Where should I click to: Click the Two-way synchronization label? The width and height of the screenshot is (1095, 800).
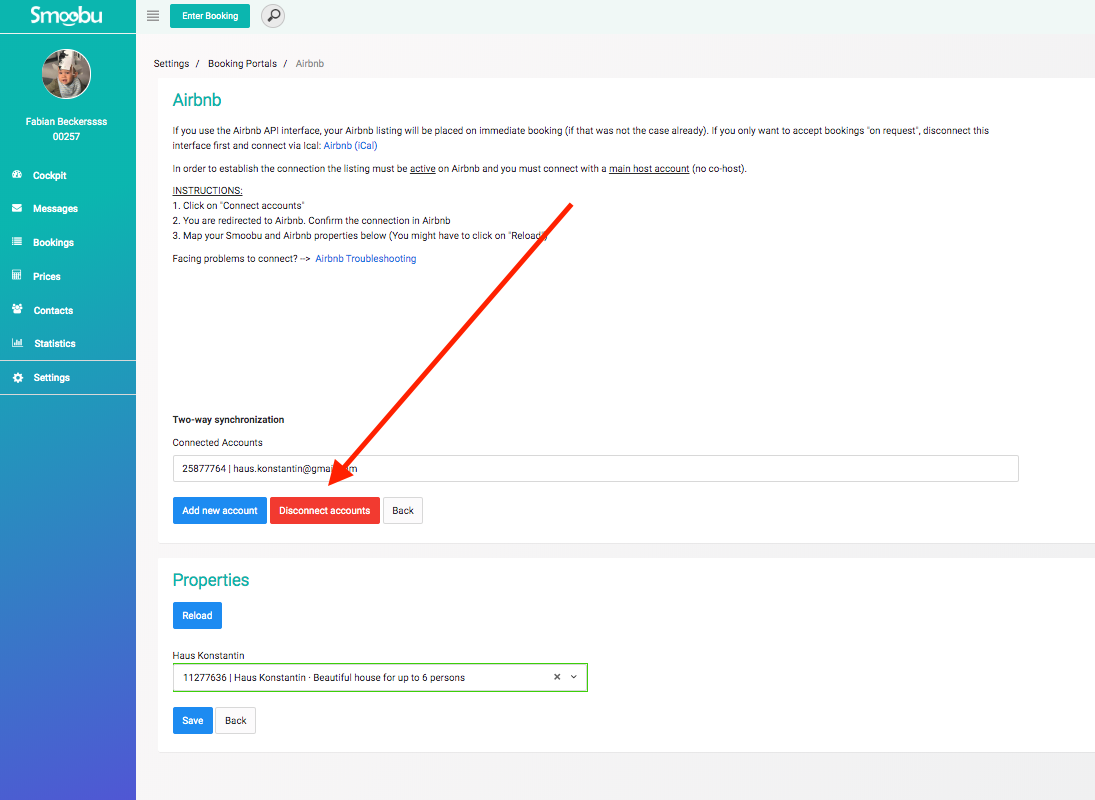point(228,420)
